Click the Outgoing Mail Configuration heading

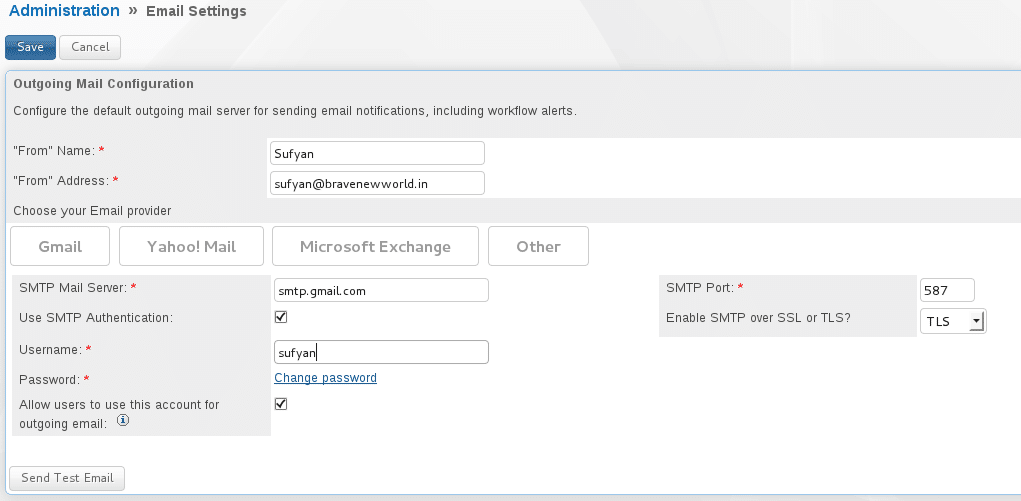coord(103,84)
